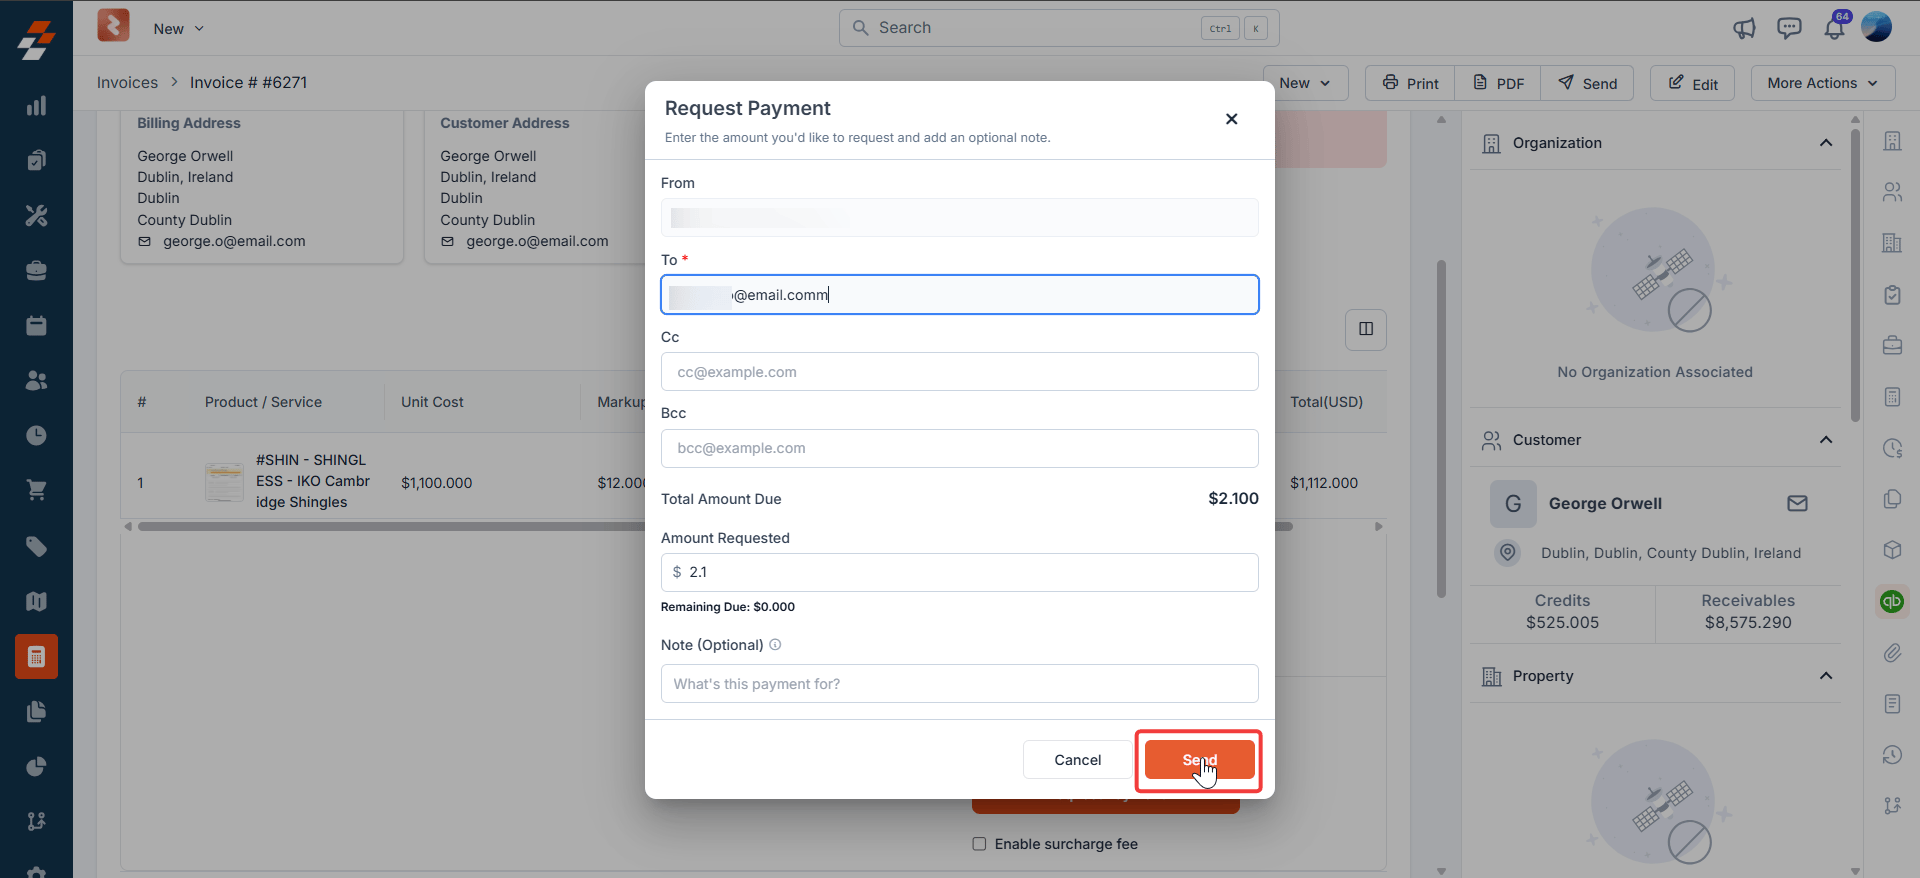Open the clock time icon in left sidebar

[36, 435]
